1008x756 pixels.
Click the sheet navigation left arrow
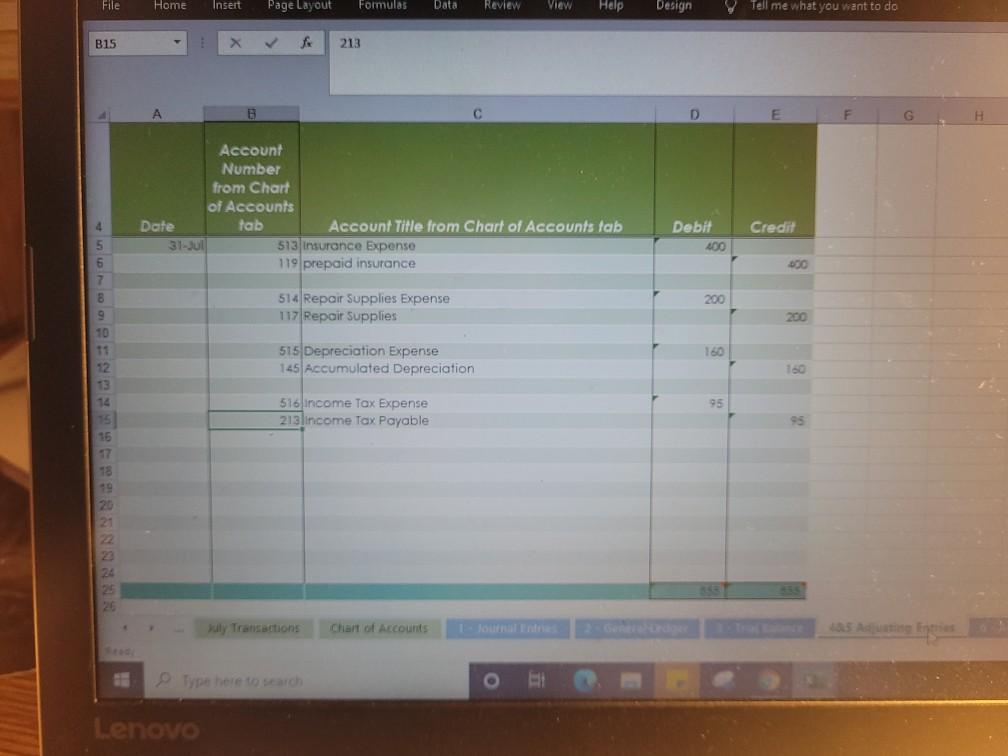[124, 628]
